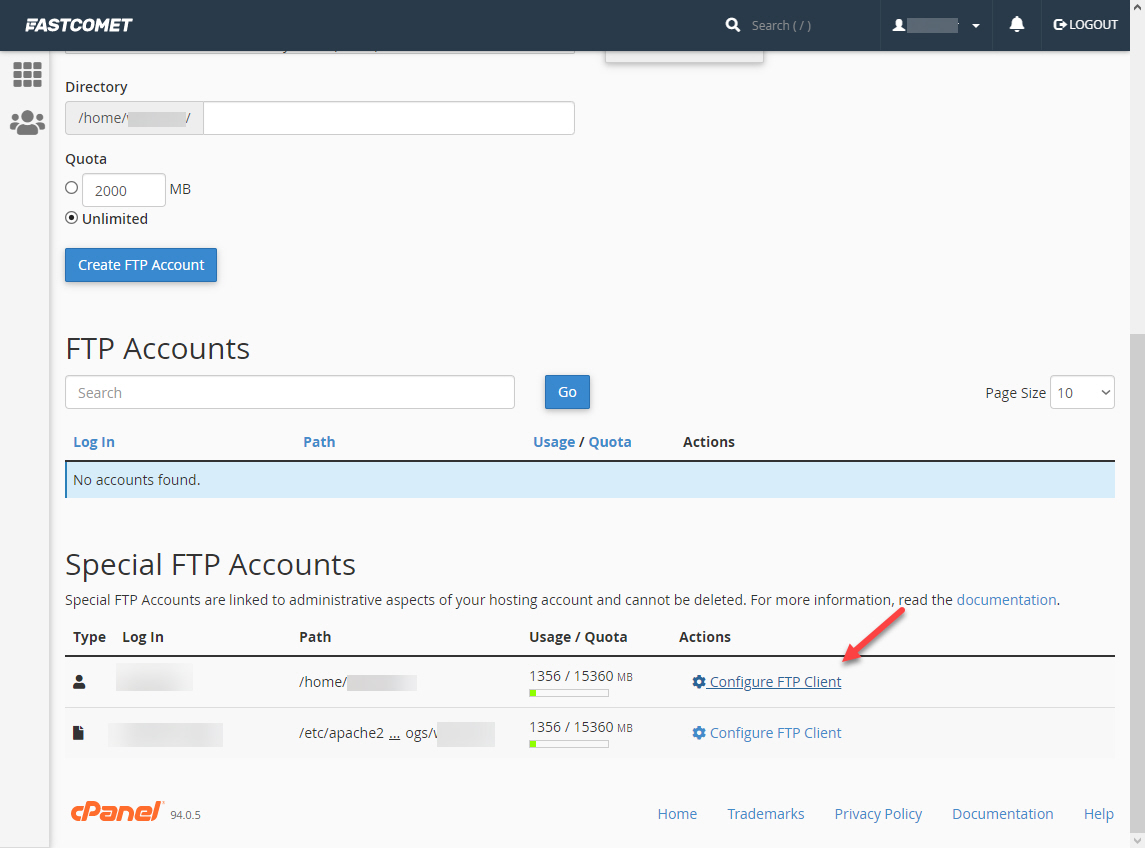Click Create FTP Account button
The height and width of the screenshot is (848, 1145).
click(x=141, y=264)
